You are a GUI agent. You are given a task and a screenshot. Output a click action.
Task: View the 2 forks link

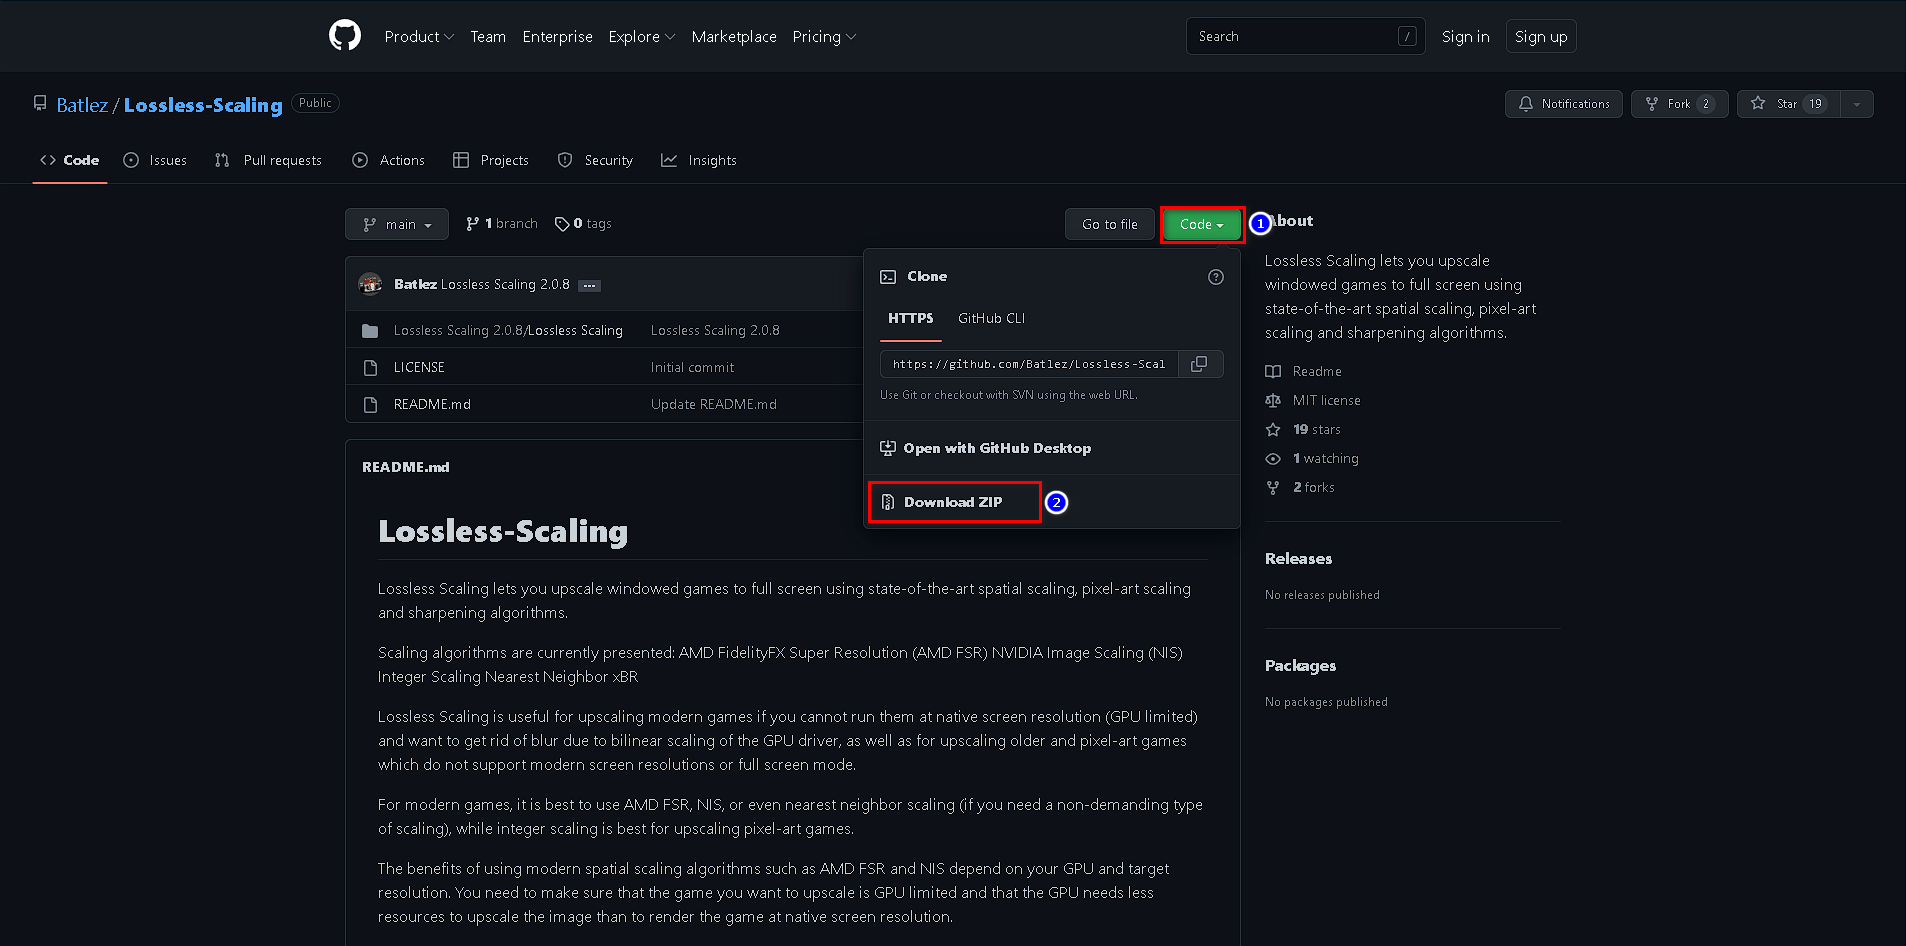(1300, 487)
